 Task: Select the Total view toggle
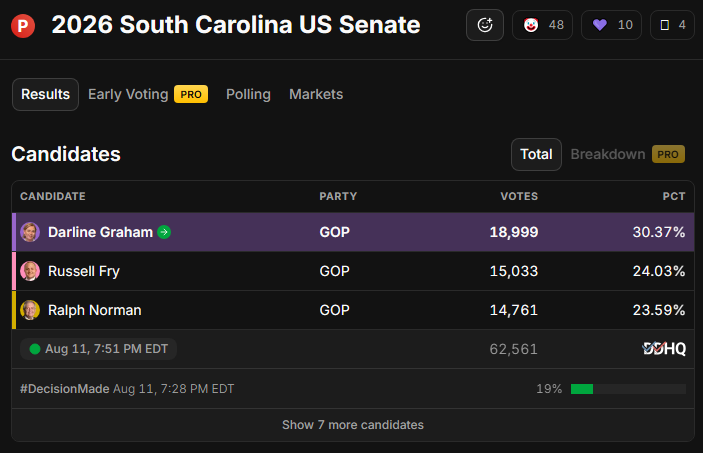536,154
